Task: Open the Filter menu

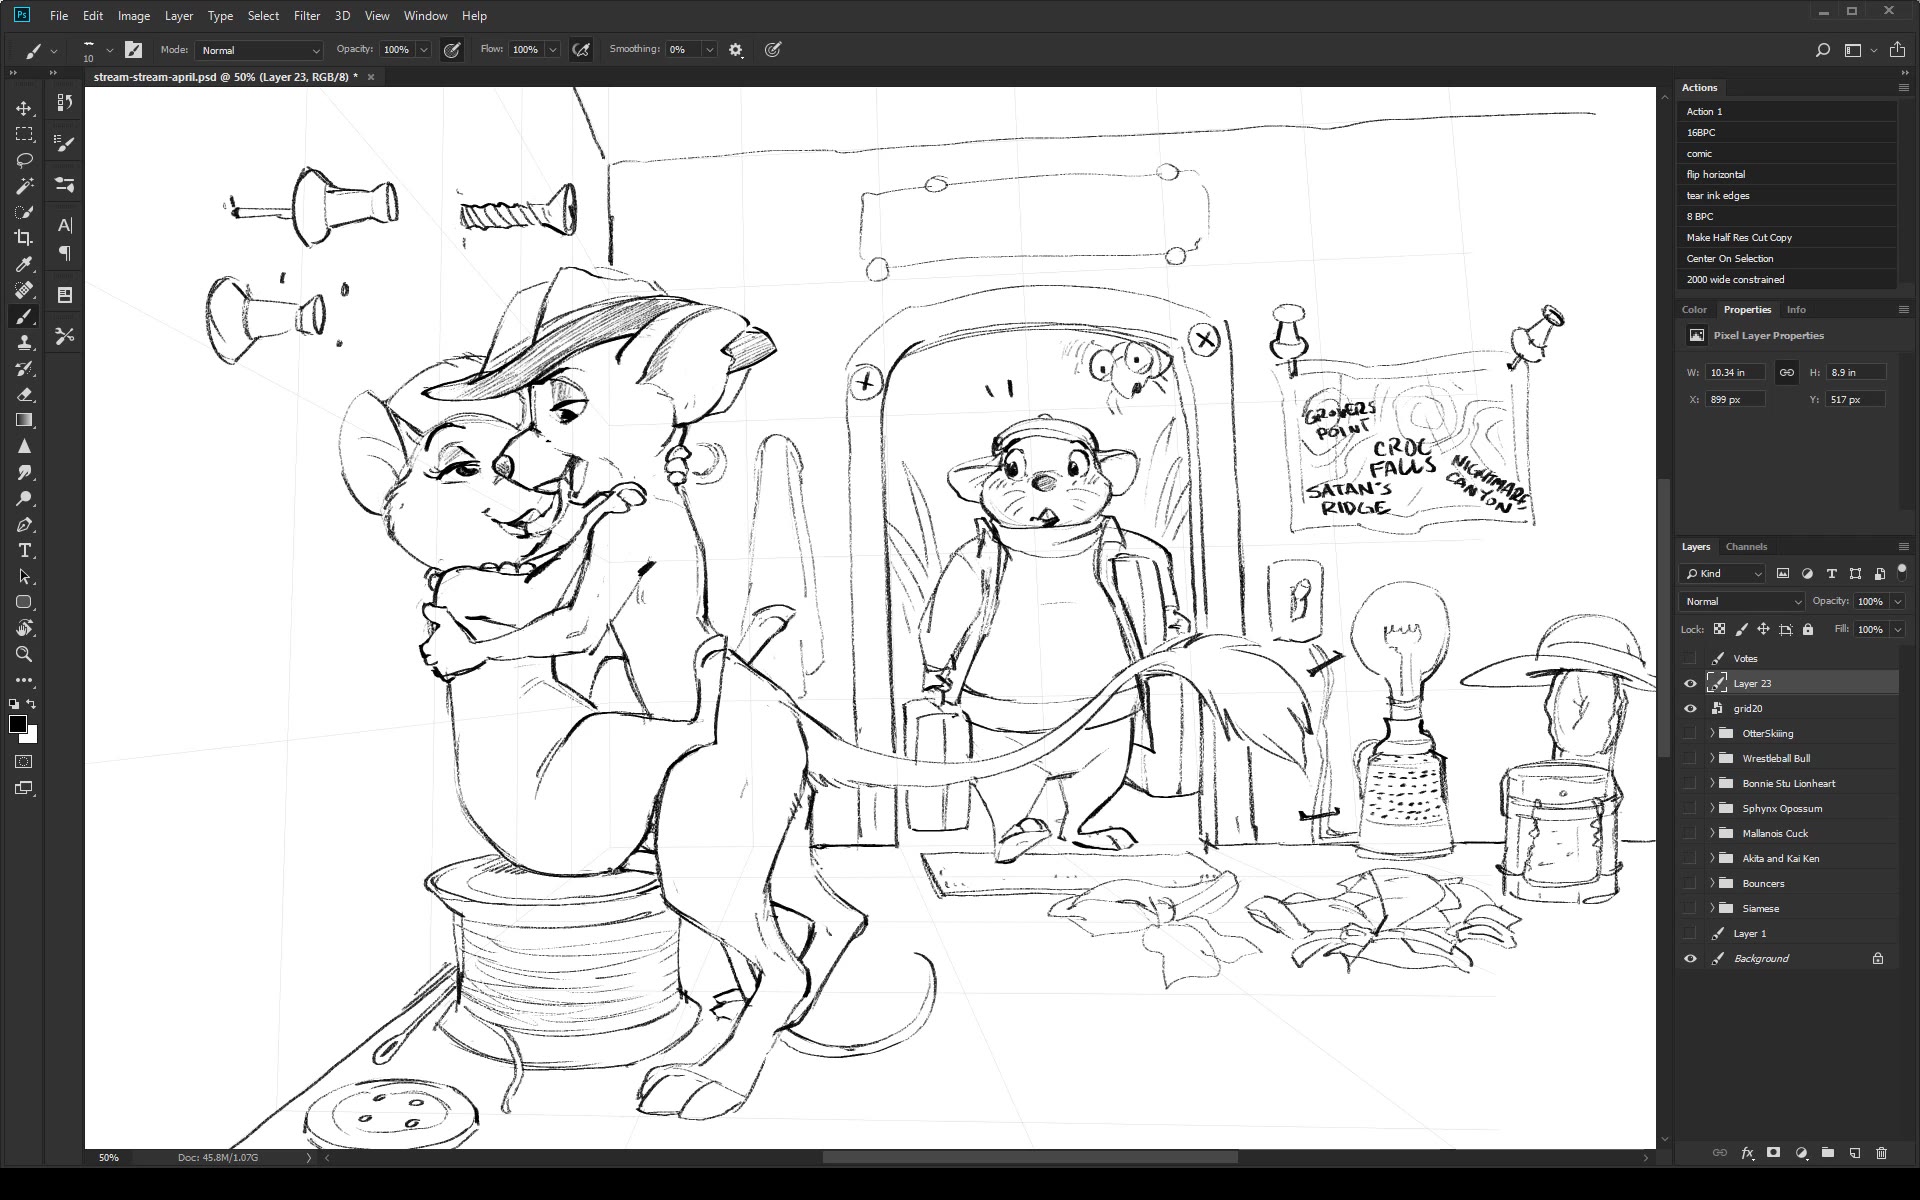Action: pos(306,16)
